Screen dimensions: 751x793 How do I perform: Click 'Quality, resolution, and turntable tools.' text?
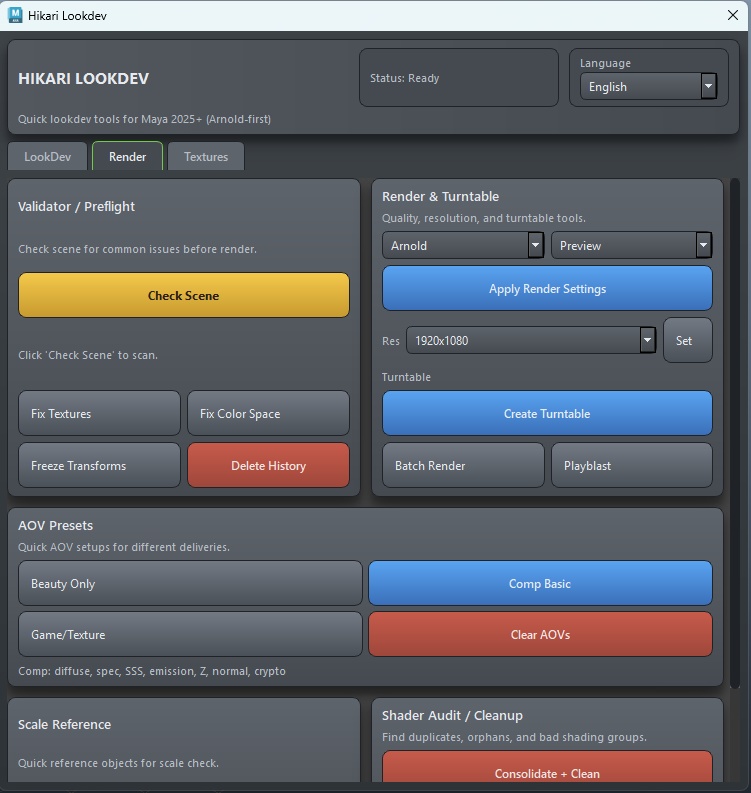click(x=483, y=218)
